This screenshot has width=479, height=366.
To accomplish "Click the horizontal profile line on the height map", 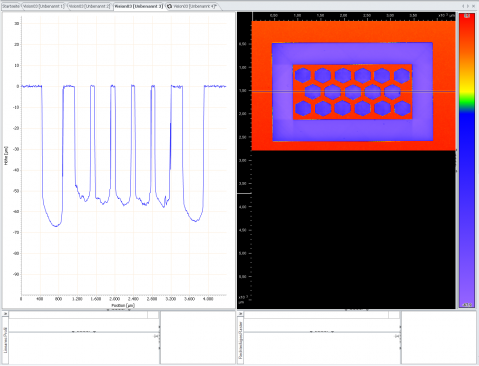I will pyautogui.click(x=353, y=91).
